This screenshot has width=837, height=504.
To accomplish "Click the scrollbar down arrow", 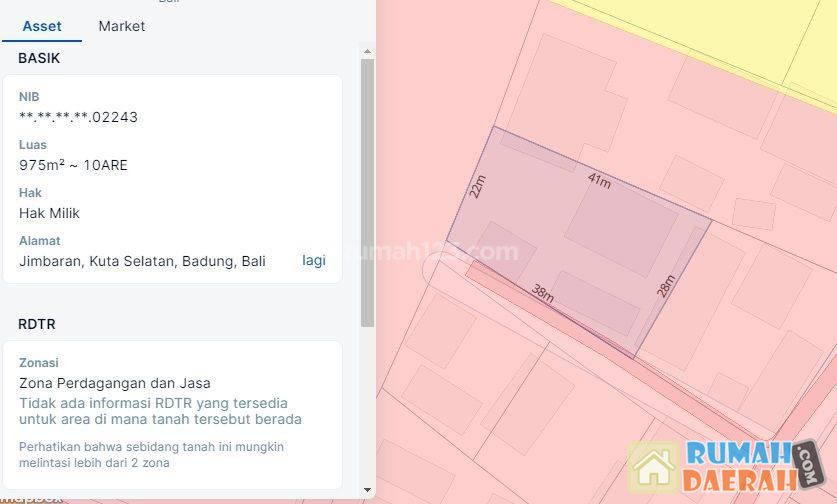I will (x=367, y=490).
